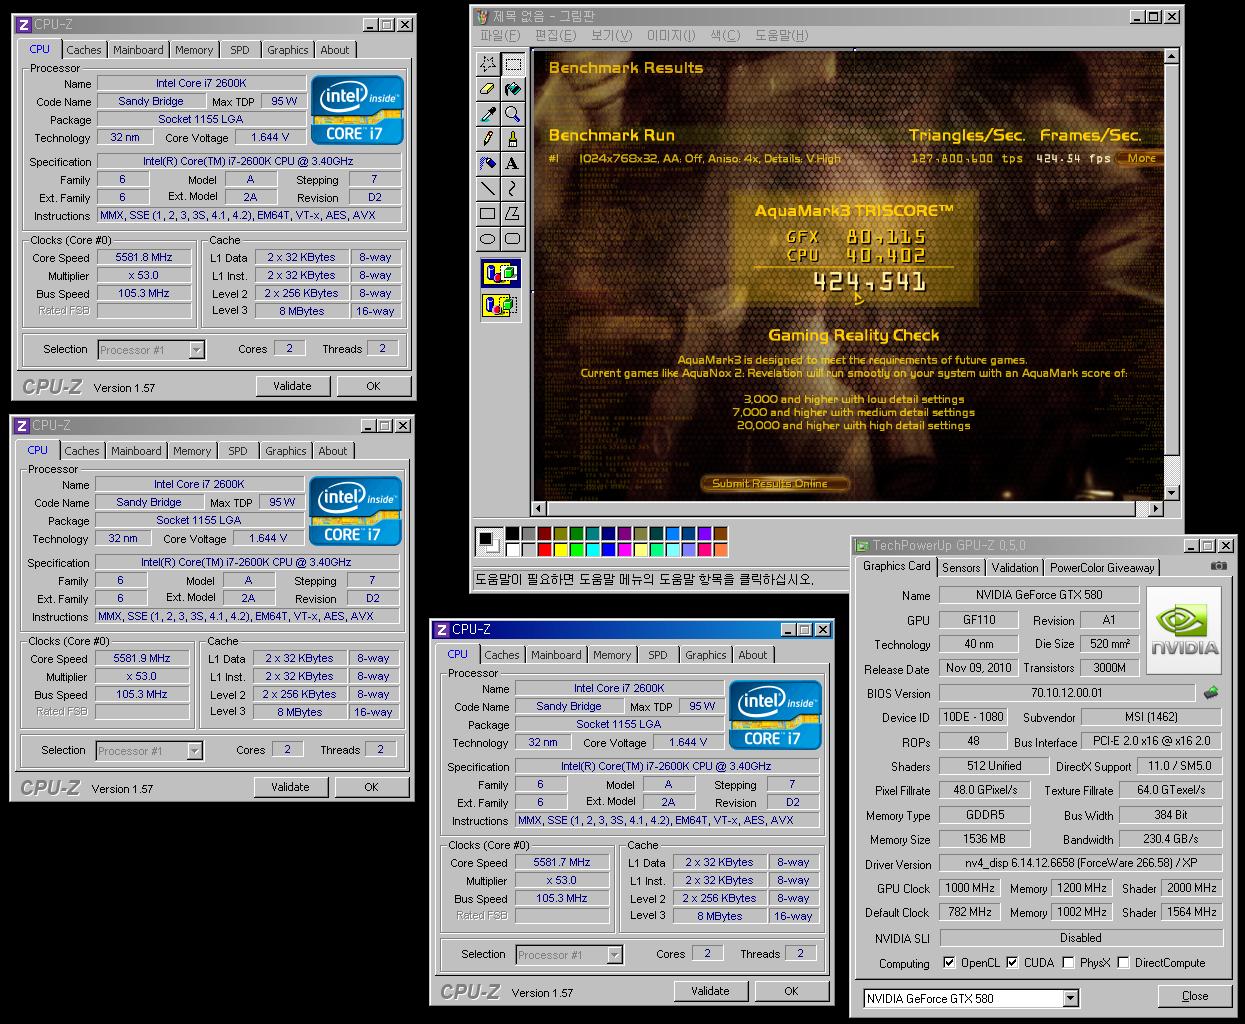Switch to the Validation tab in GPU-Z
The image size is (1245, 1024).
pos(1015,567)
